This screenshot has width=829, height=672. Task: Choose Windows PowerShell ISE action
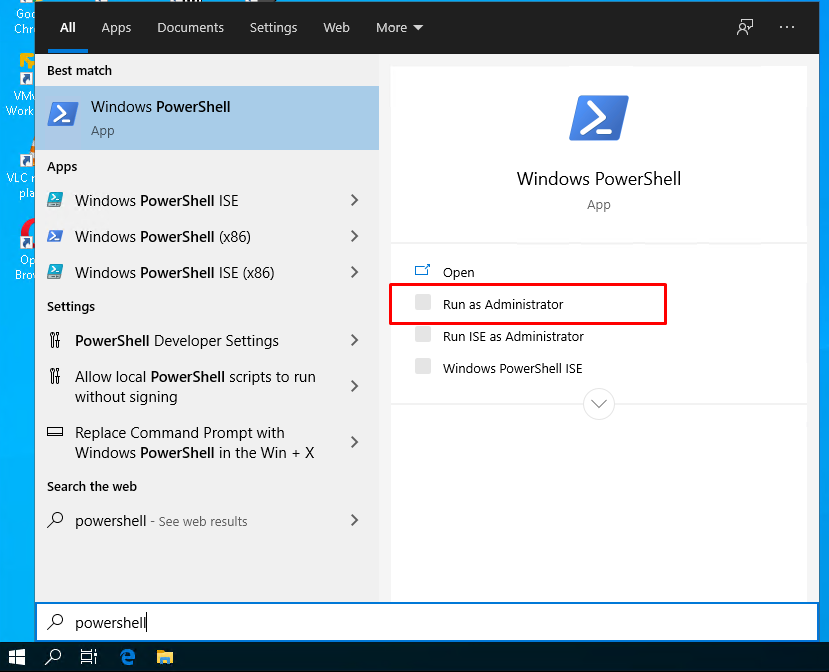click(x=512, y=369)
